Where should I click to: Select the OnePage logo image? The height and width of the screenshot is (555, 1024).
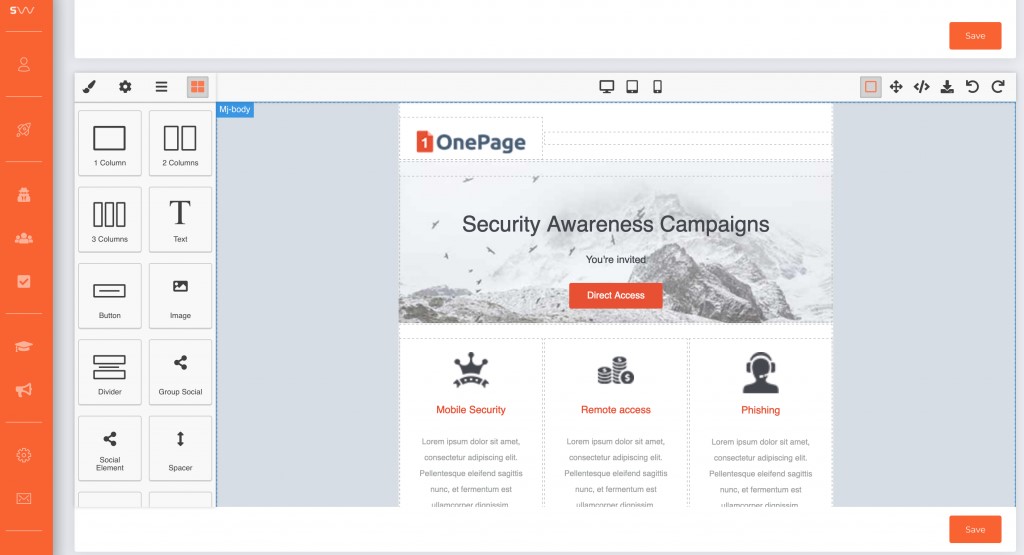pyautogui.click(x=471, y=142)
